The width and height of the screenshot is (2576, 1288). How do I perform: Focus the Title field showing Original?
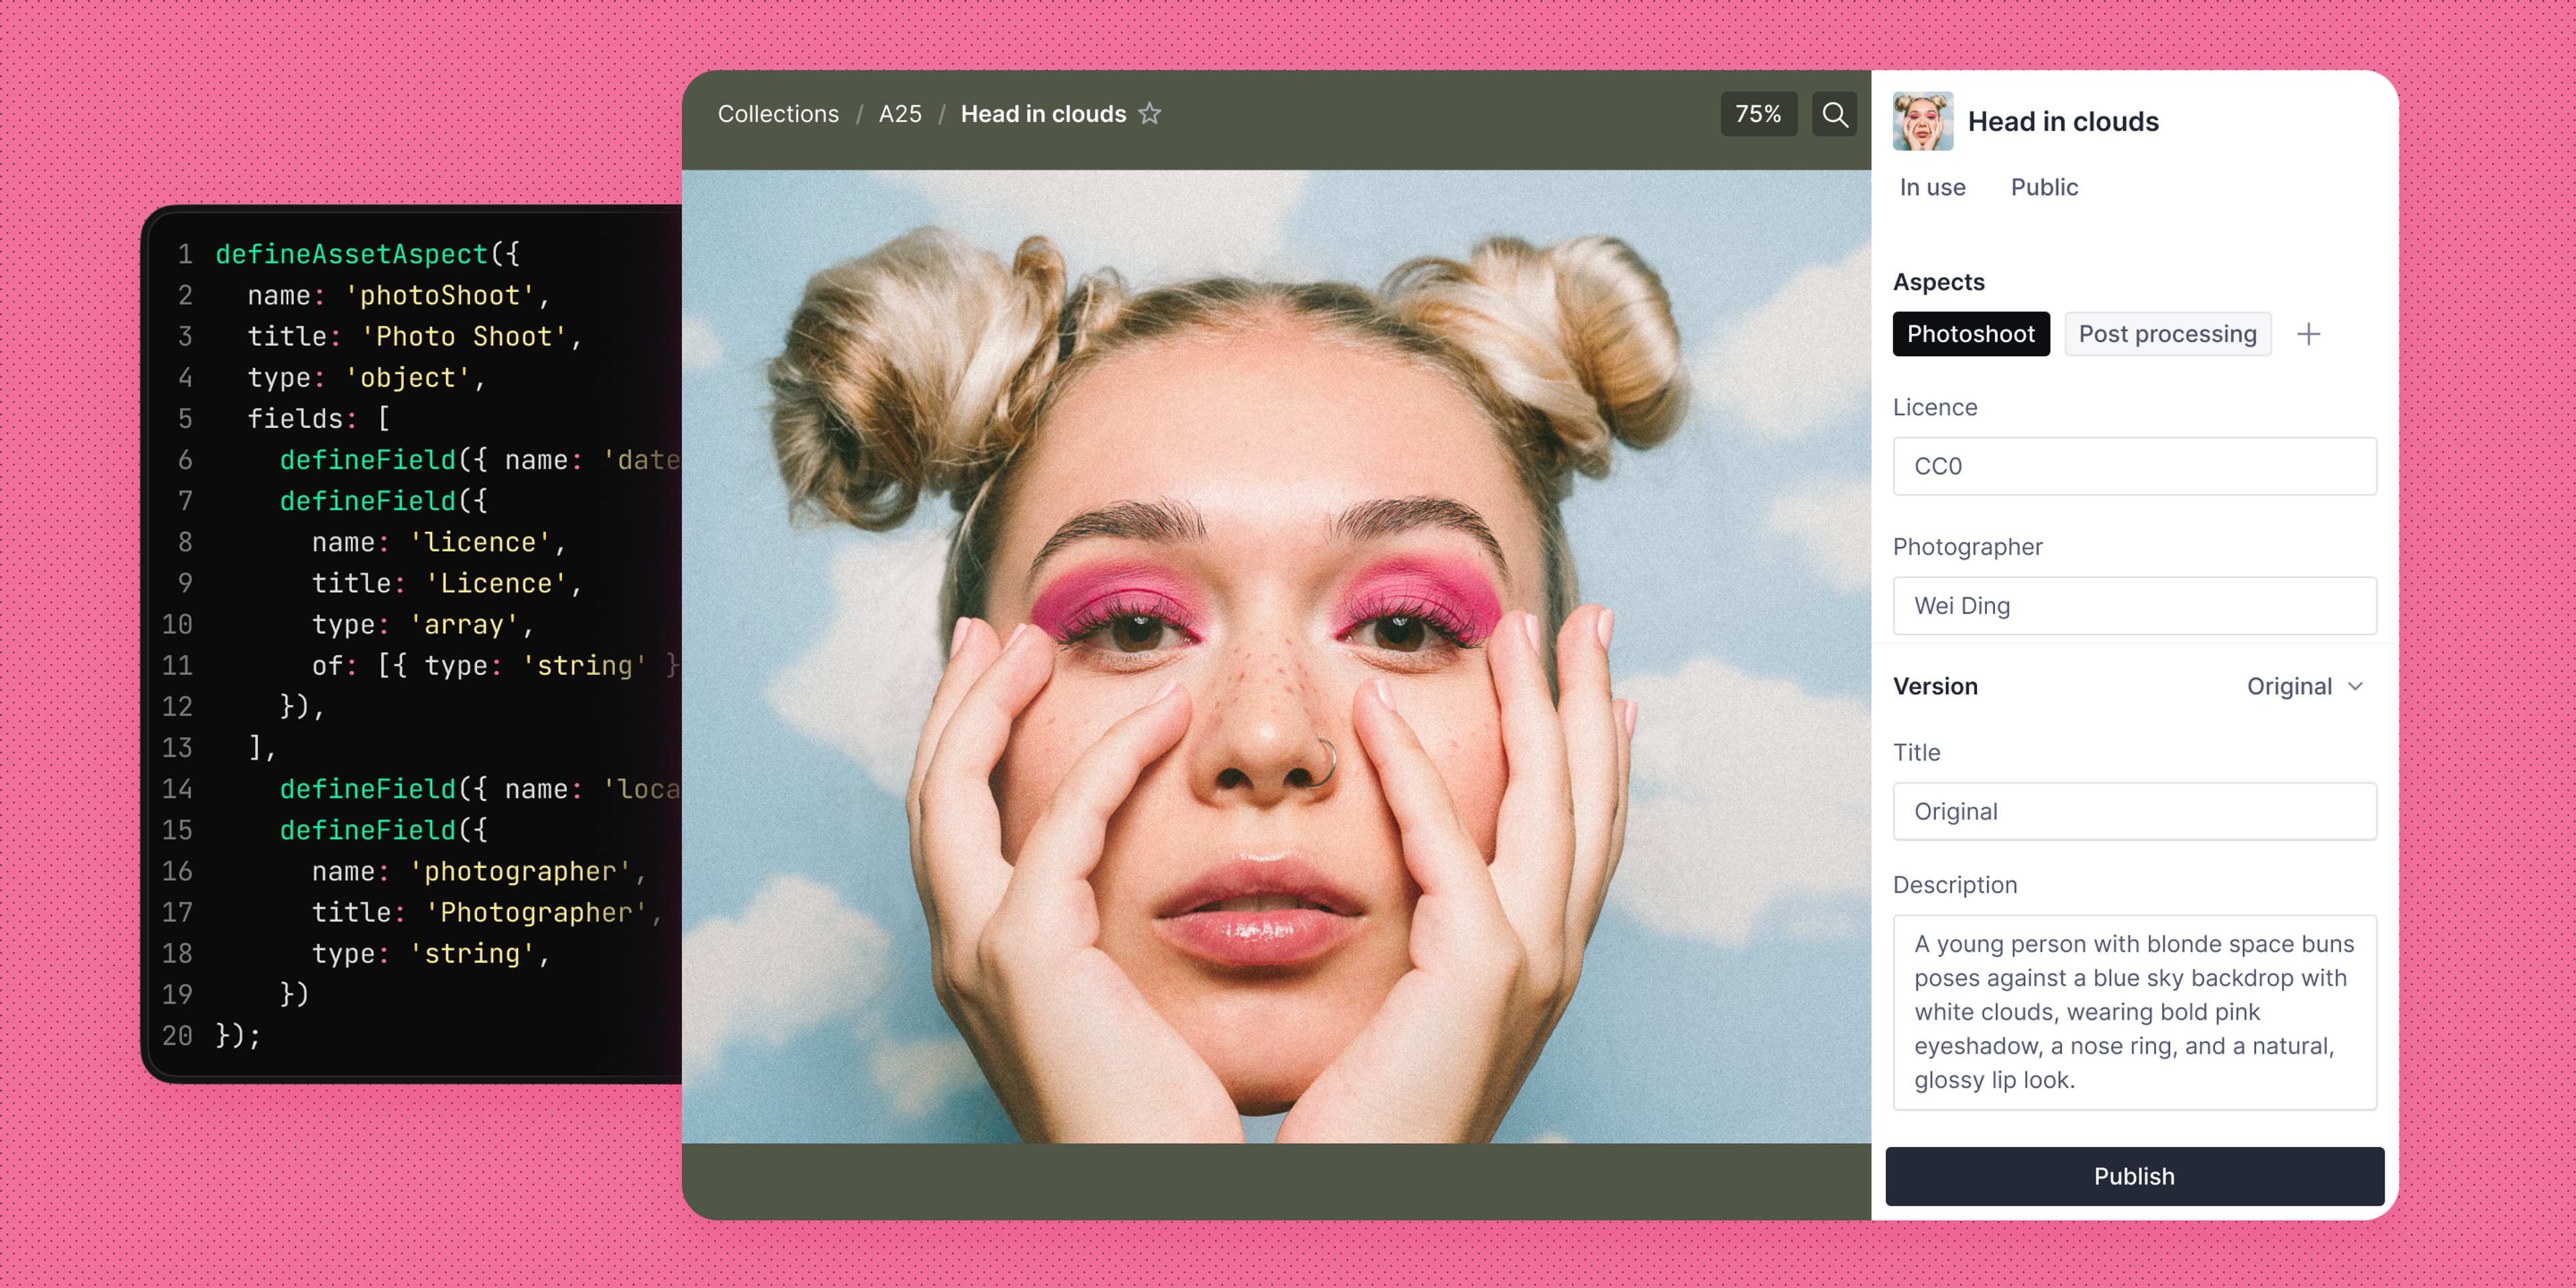2134,811
